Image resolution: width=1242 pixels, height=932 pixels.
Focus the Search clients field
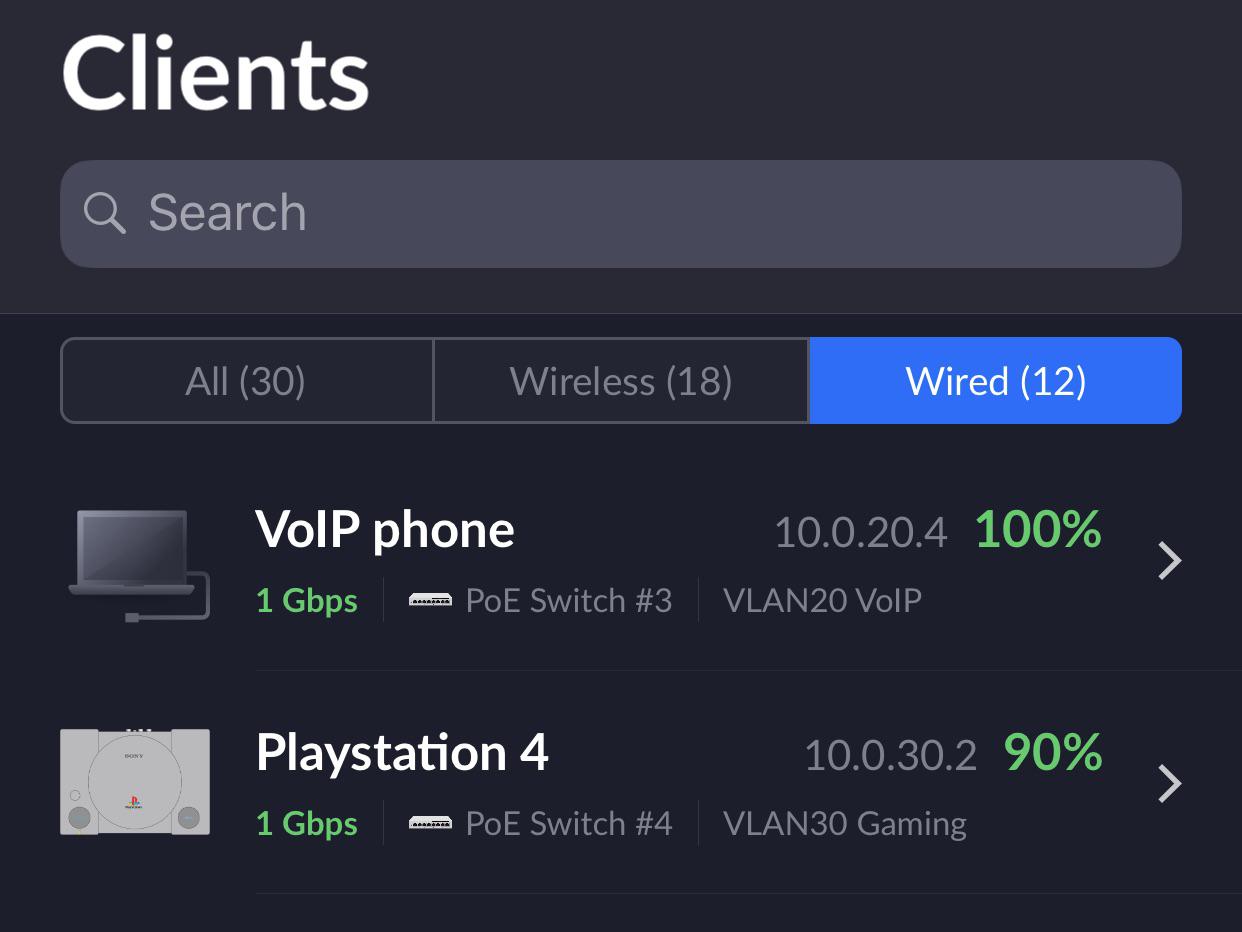click(x=640, y=213)
